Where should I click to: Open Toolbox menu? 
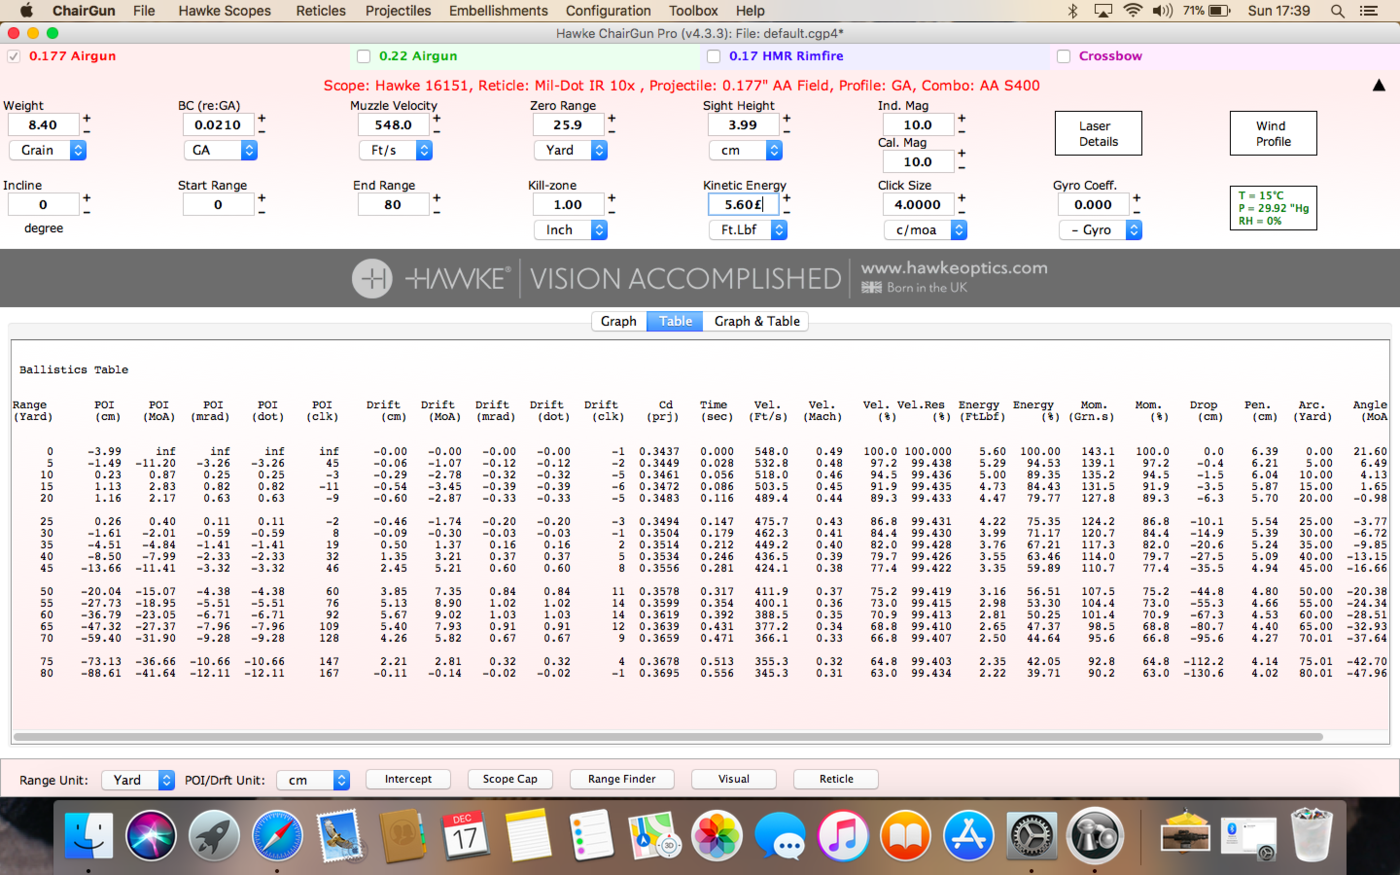click(x=693, y=11)
